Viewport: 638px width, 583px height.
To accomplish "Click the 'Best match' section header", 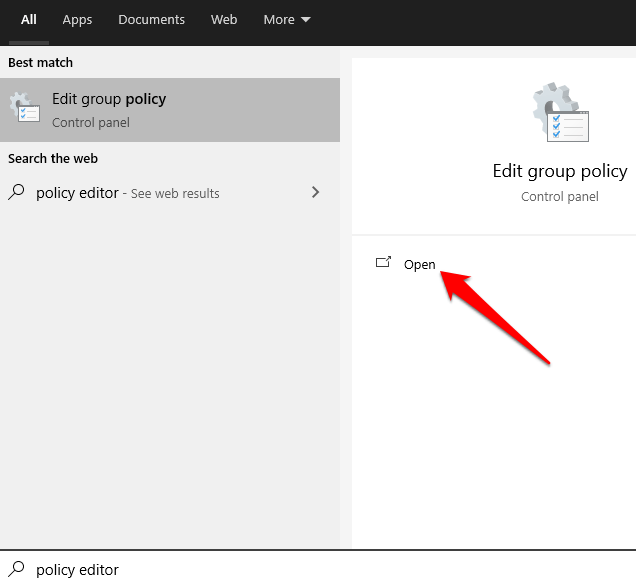I will [40, 62].
